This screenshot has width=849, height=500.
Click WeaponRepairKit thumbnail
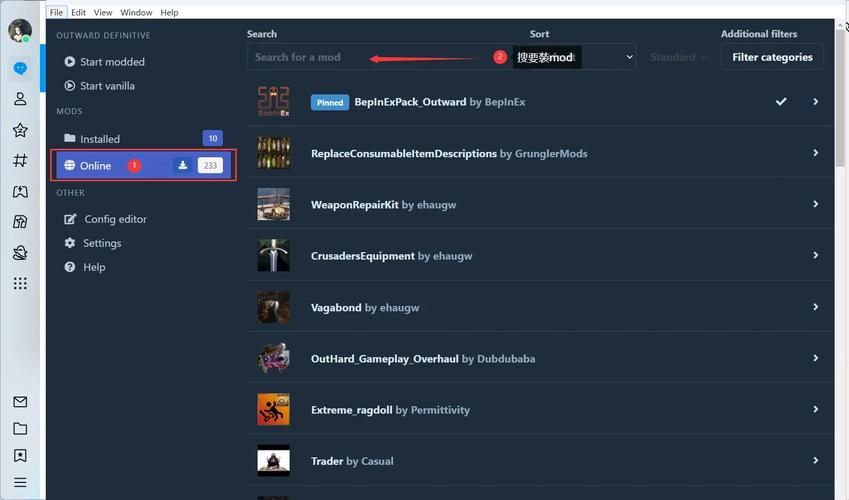[x=273, y=204]
